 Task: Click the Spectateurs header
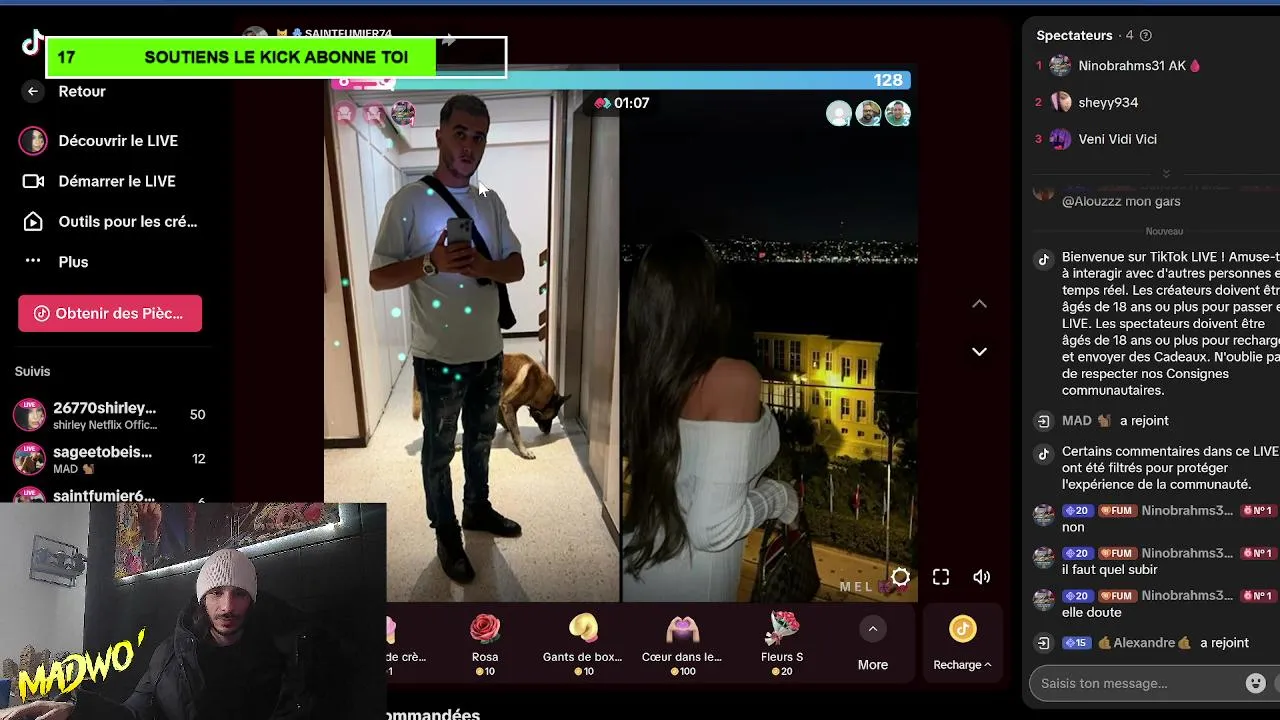pyautogui.click(x=1074, y=35)
